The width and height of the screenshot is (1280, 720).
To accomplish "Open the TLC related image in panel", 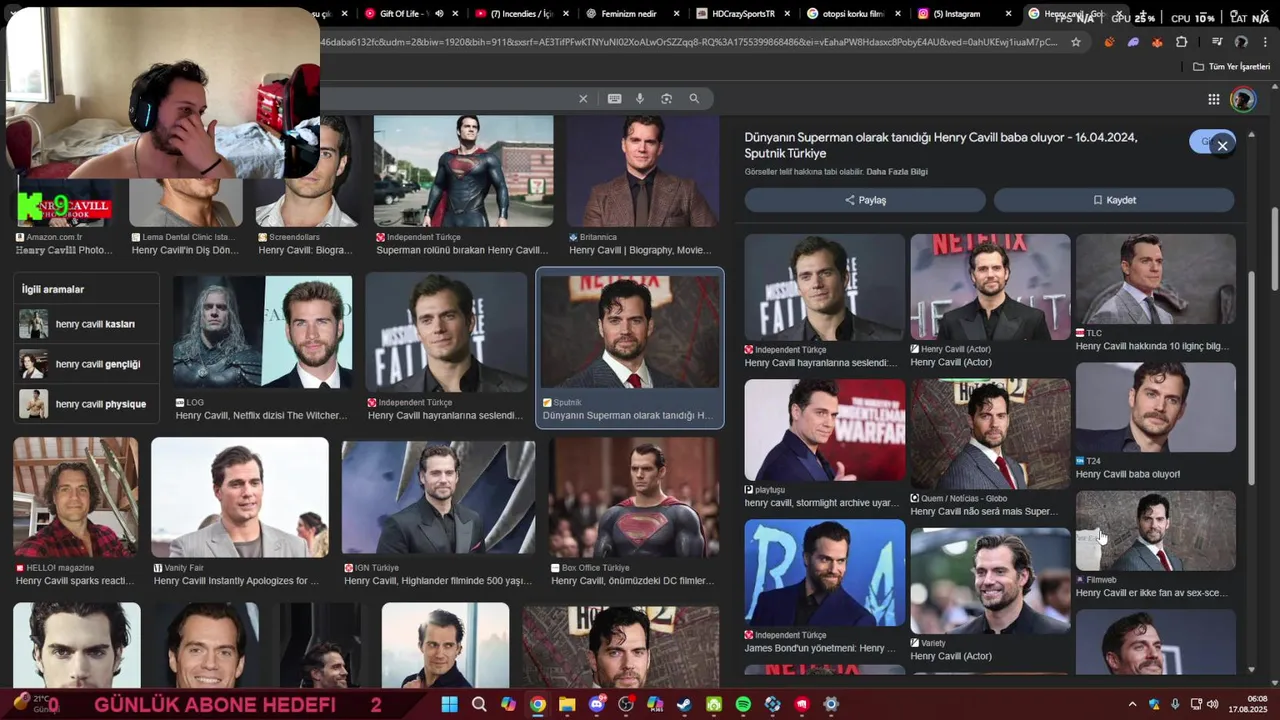I will (1155, 293).
